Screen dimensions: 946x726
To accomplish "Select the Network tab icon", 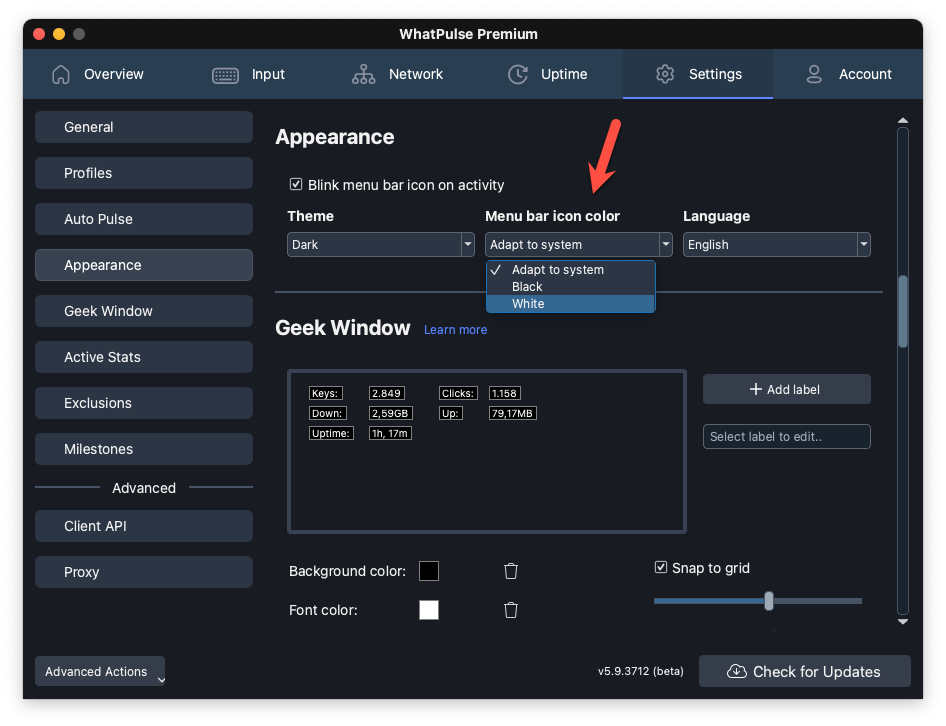I will pyautogui.click(x=363, y=74).
